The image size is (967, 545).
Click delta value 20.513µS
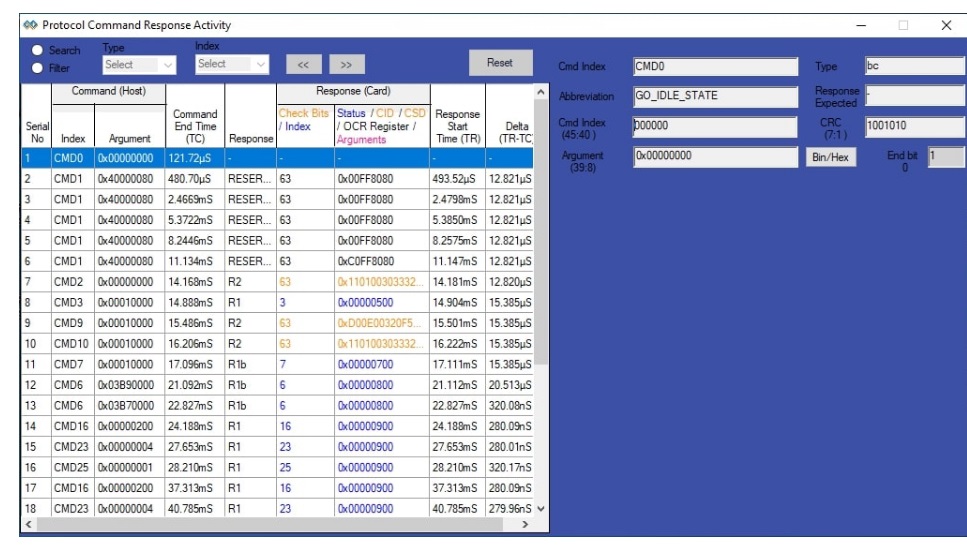510,385
